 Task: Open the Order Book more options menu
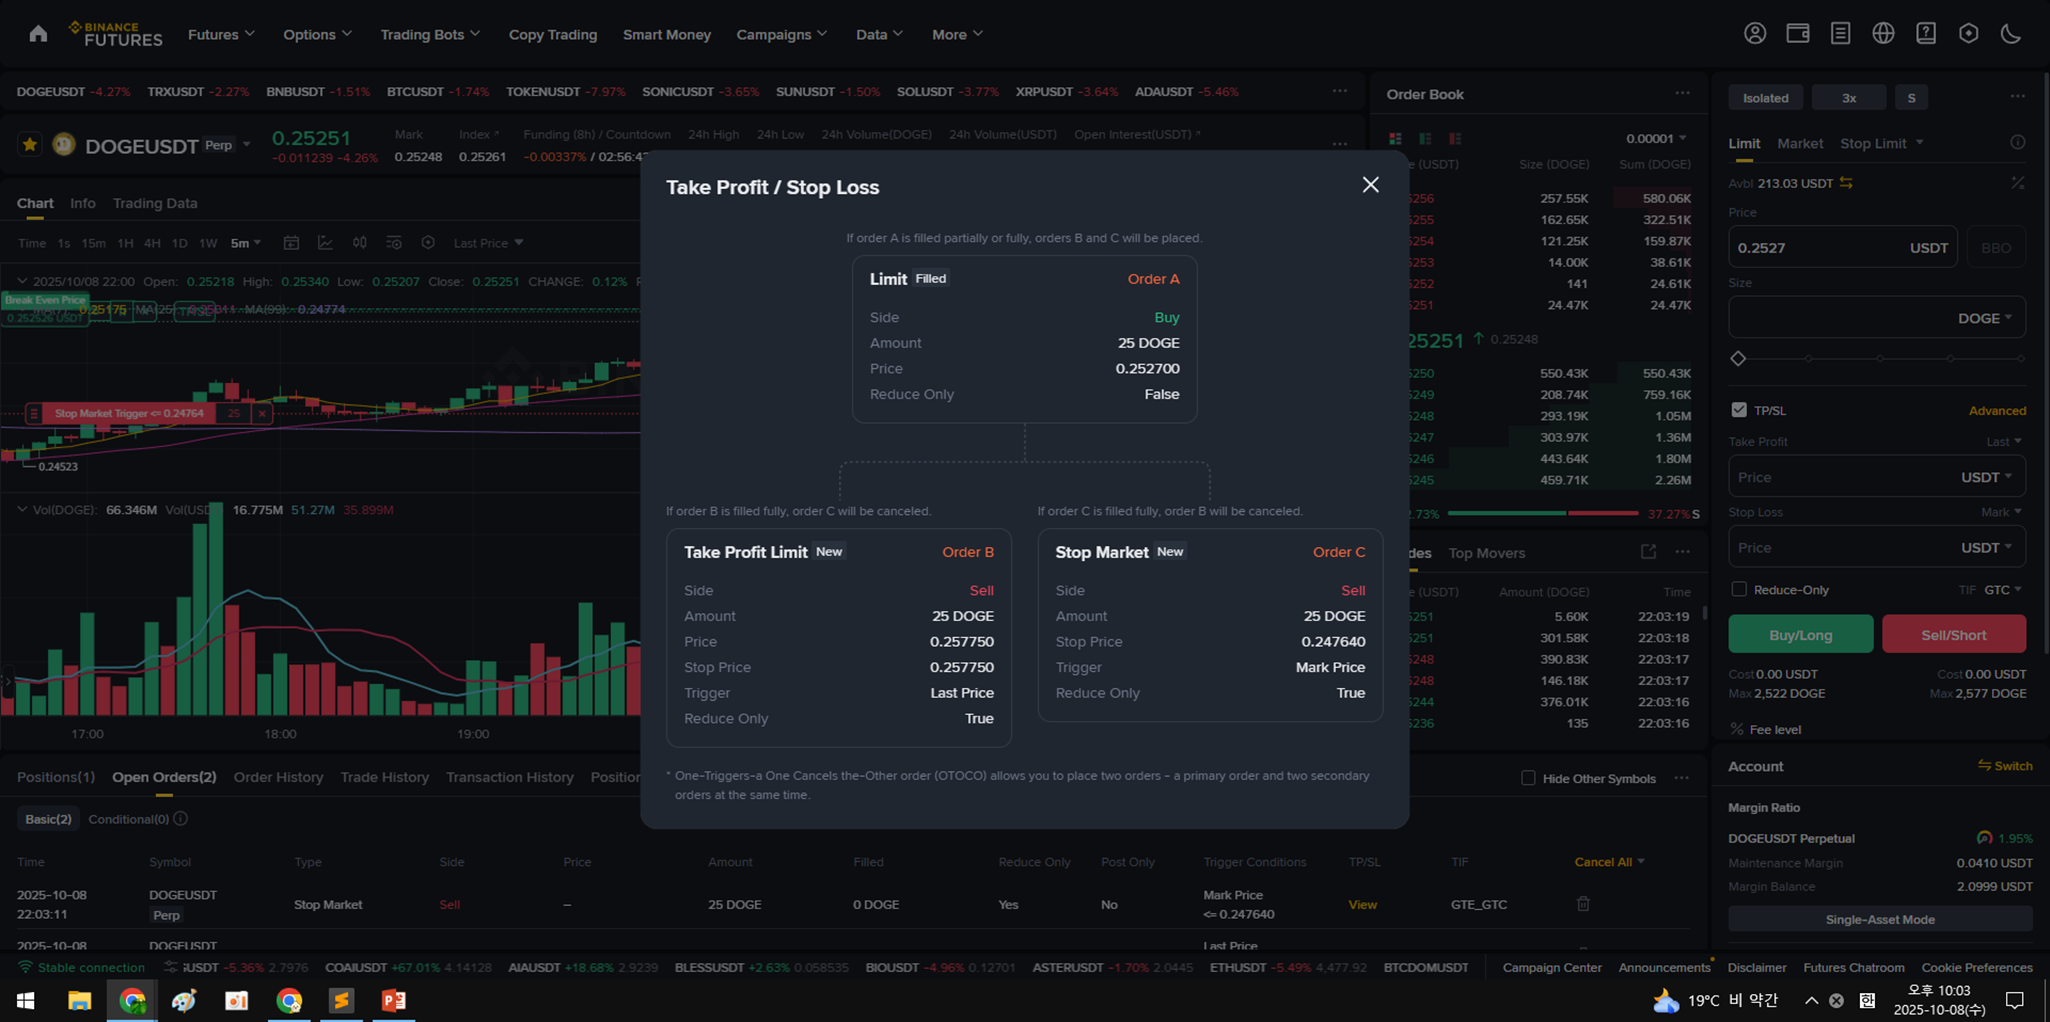tap(1682, 94)
